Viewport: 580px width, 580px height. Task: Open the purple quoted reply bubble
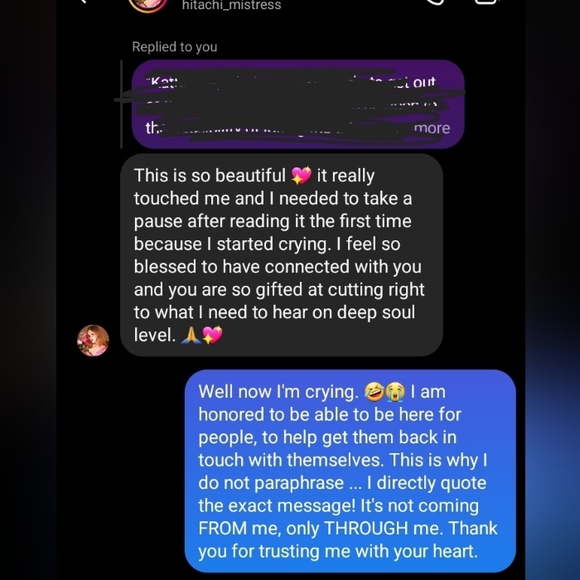(298, 104)
